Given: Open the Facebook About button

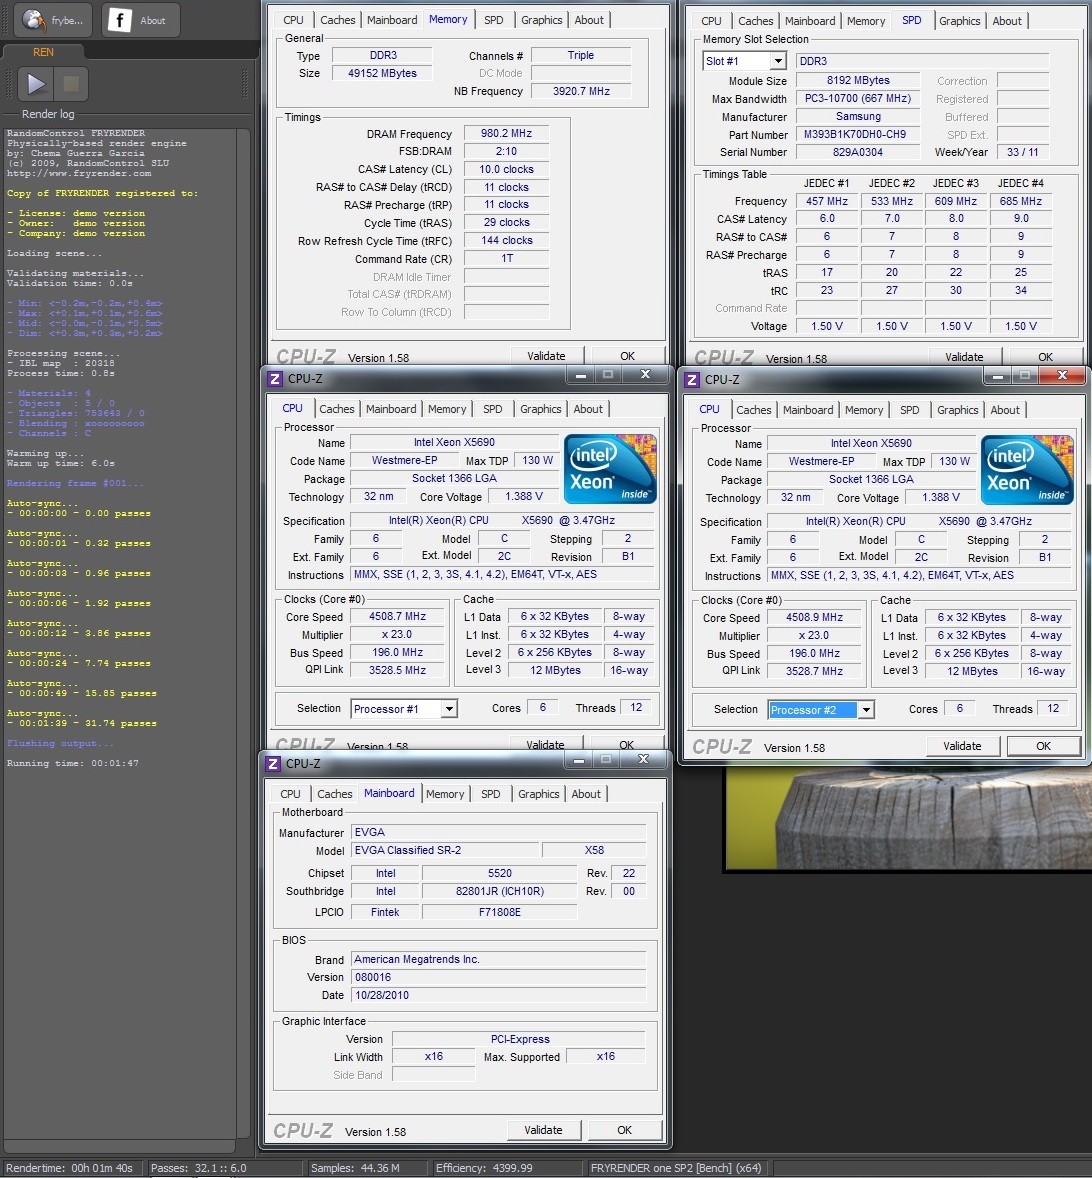Looking at the screenshot, I should pyautogui.click(x=140, y=20).
